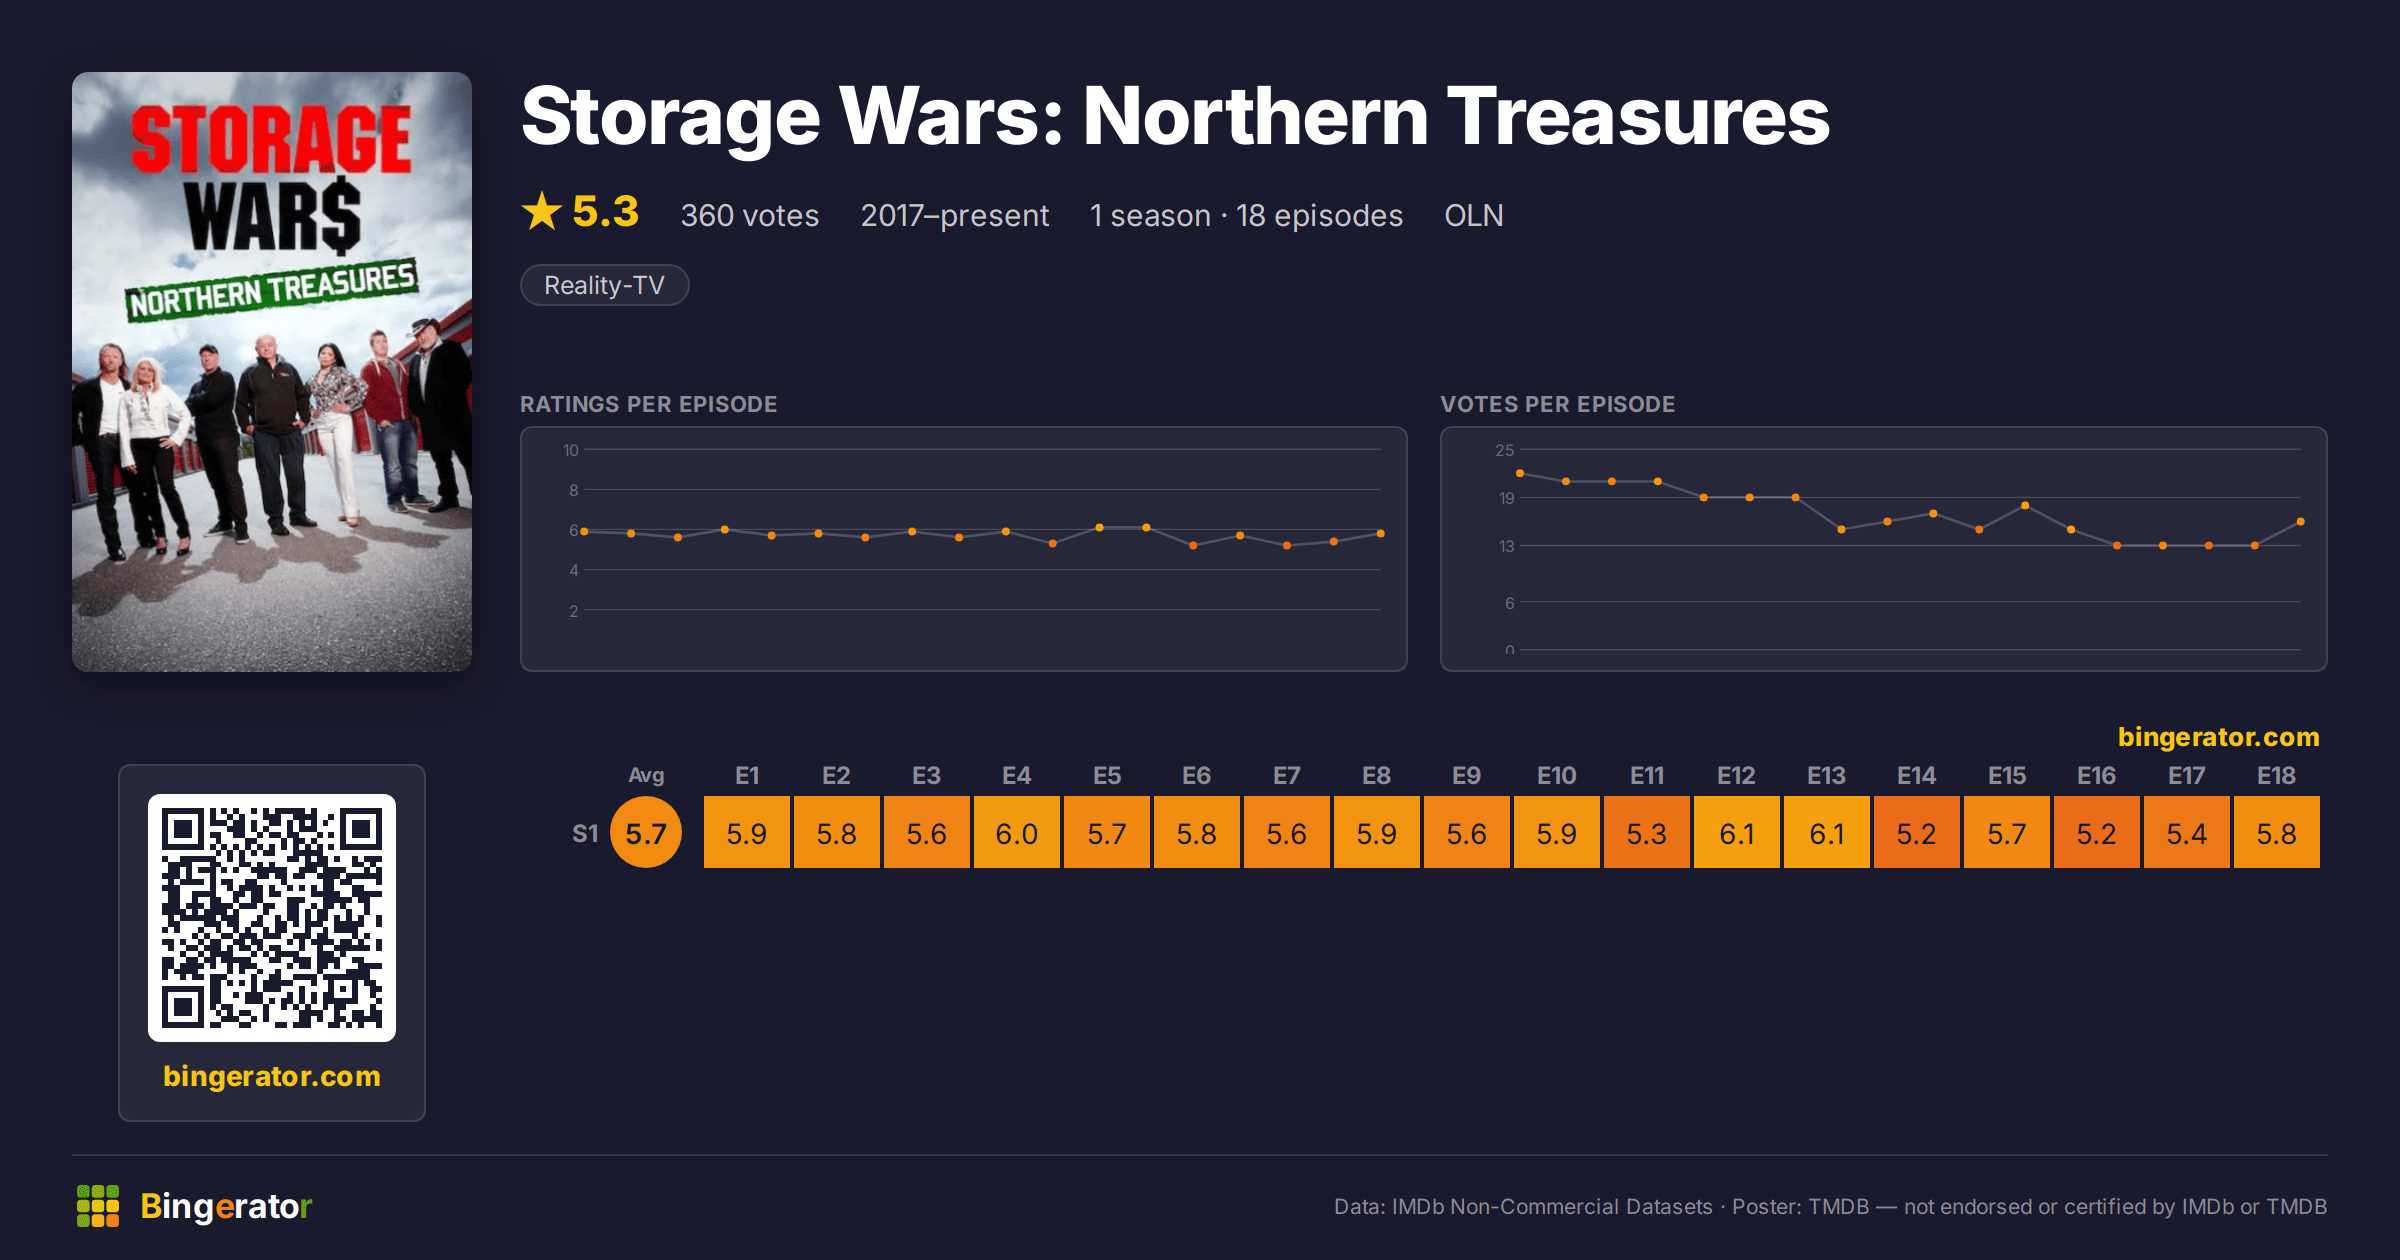
Task: Click the QR code image
Action: 272,918
